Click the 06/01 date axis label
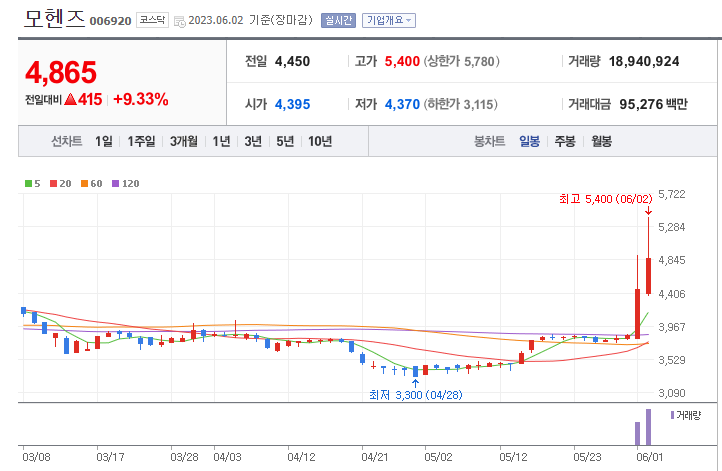This screenshot has height=471, width=722. pyautogui.click(x=650, y=457)
